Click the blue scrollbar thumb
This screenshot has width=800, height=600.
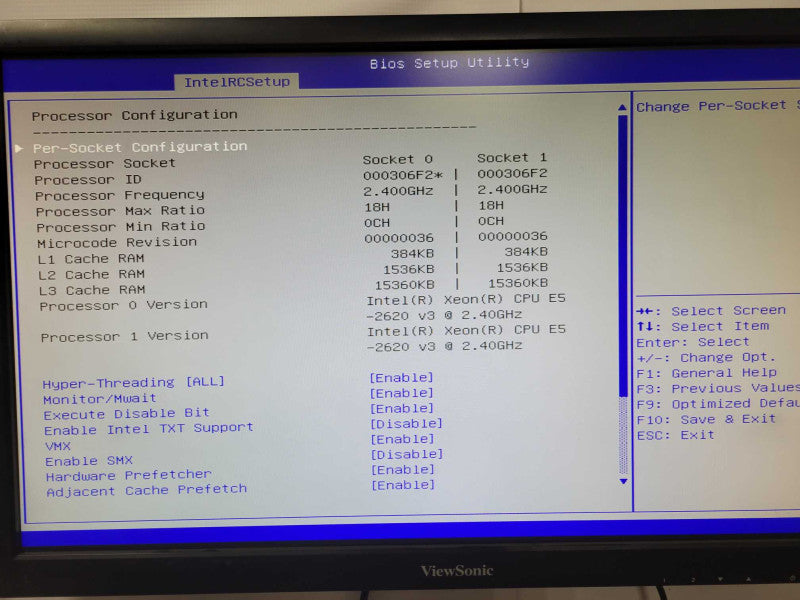[622, 255]
